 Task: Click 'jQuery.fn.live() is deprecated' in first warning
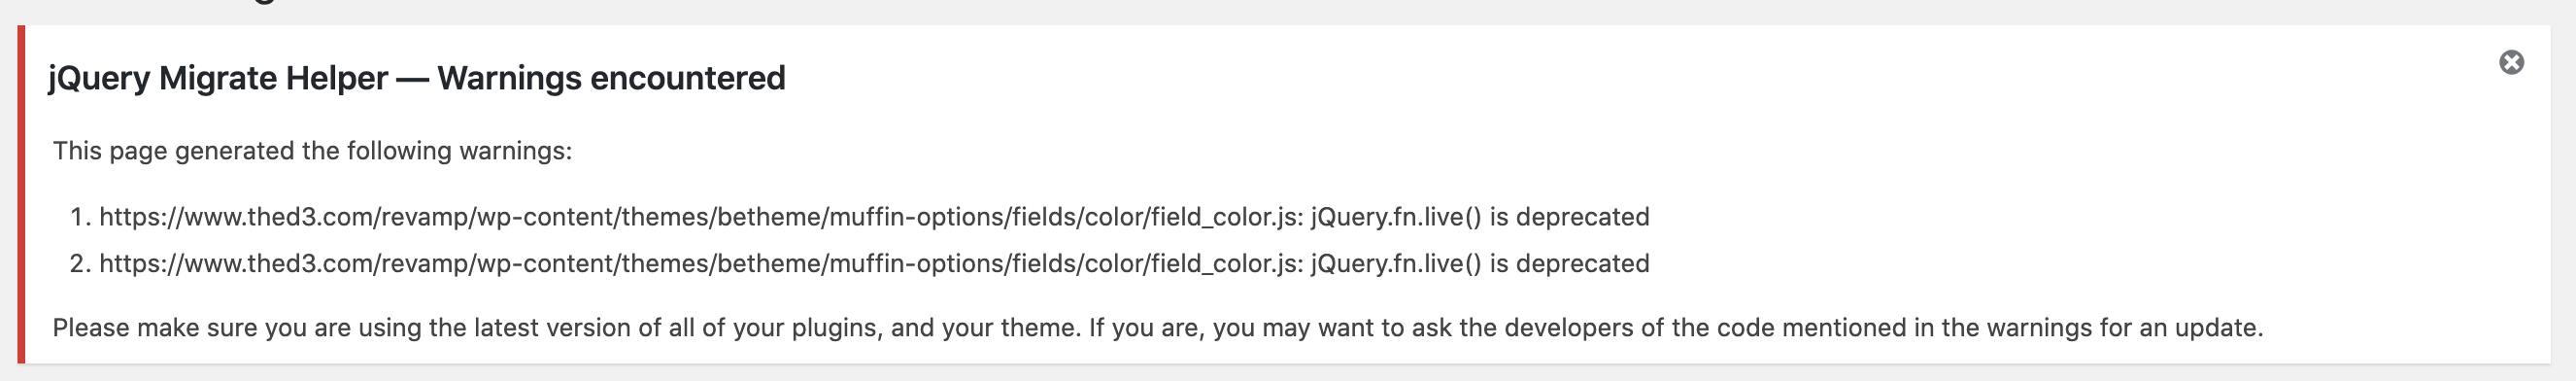(x=1480, y=217)
